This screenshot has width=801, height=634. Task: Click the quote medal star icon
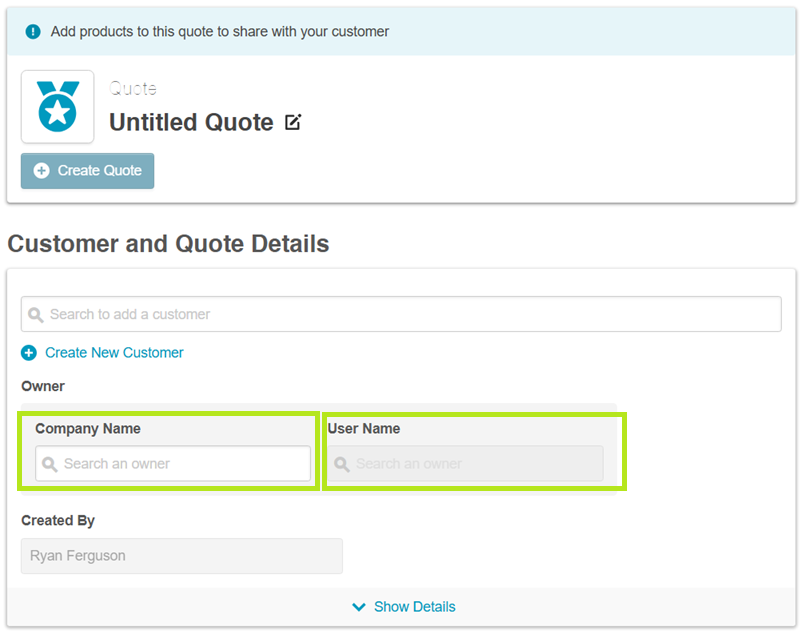(x=57, y=106)
